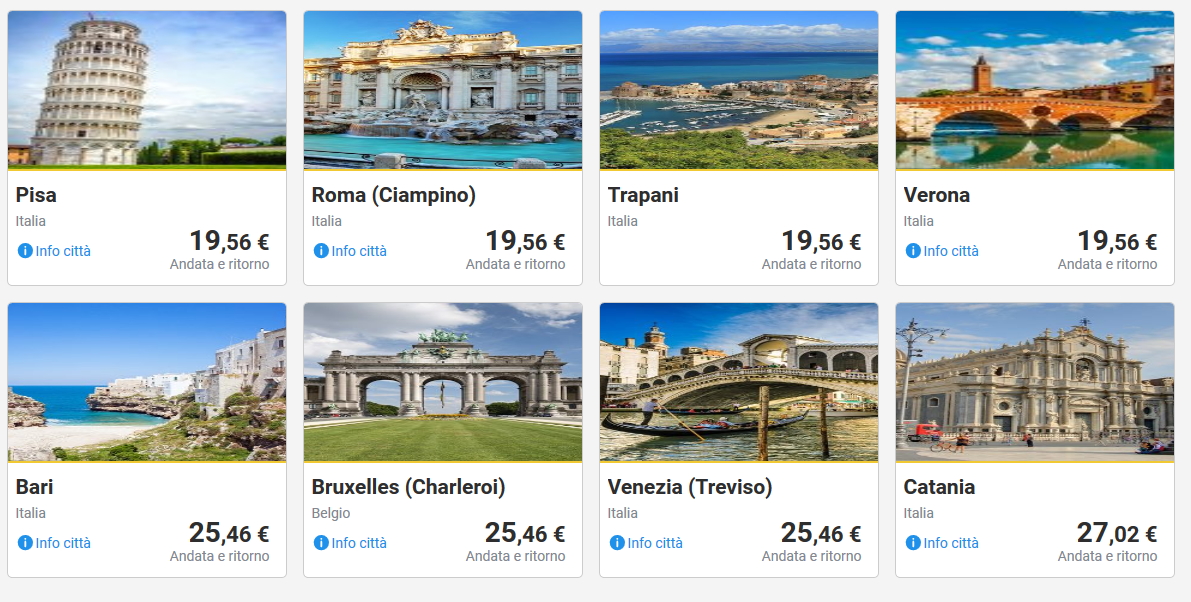Select the Bari destination title
Viewport: 1191px width, 602px height.
35,487
